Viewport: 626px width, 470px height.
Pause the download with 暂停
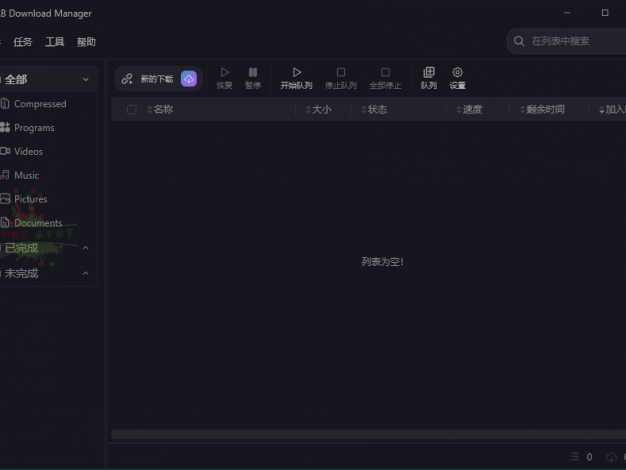click(253, 78)
